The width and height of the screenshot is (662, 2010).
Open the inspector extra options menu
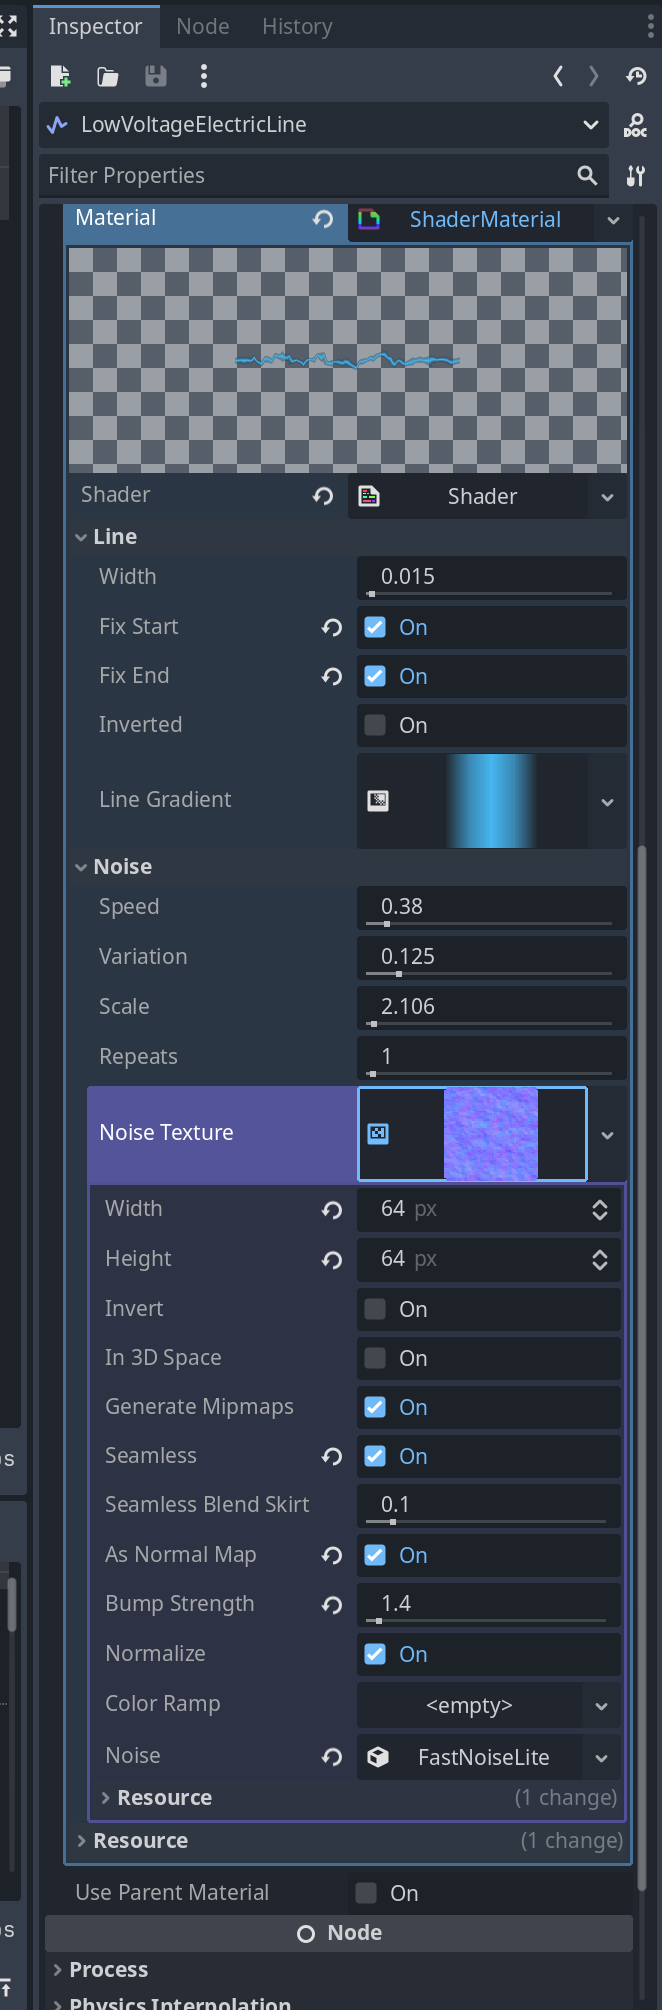click(204, 76)
